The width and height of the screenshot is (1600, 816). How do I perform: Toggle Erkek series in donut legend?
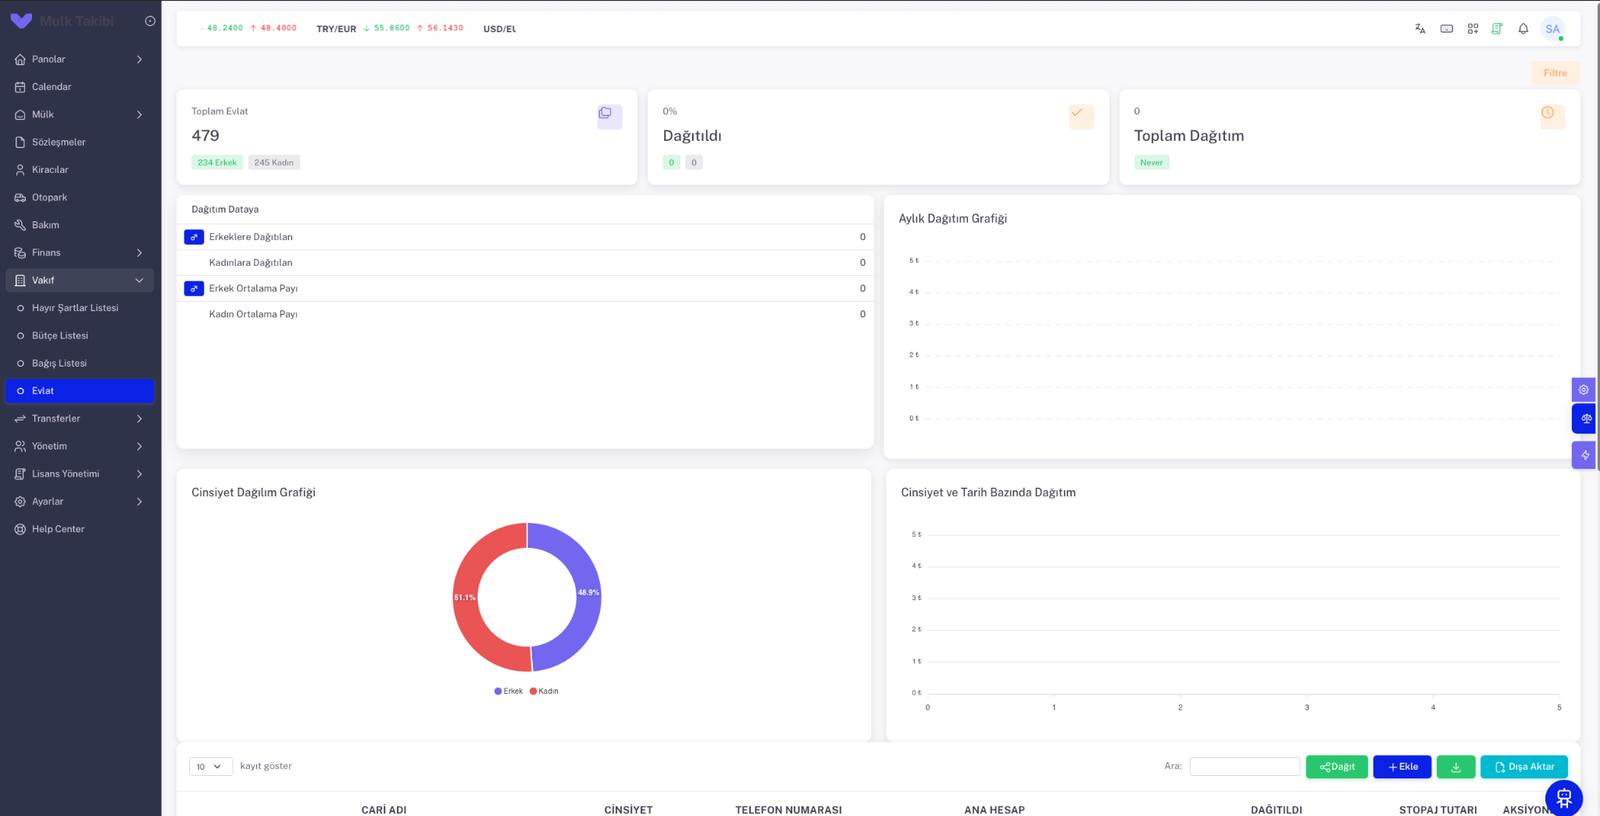click(509, 691)
